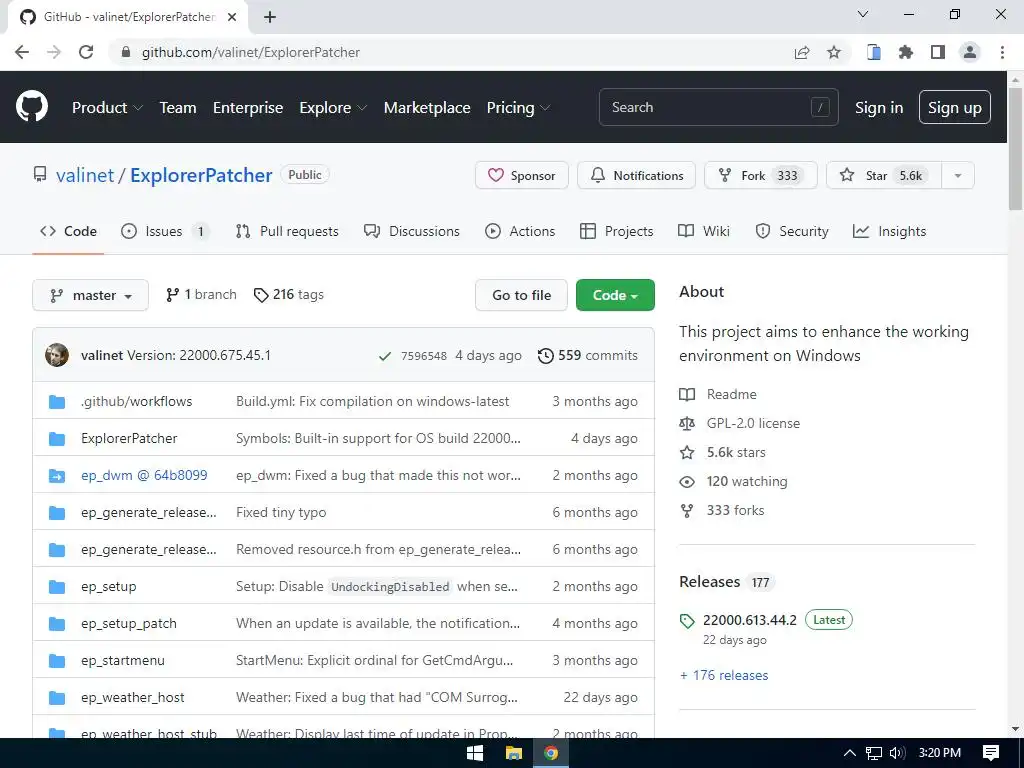1024x768 pixels.
Task: Open the GPL-2.0 license link
Action: pos(753,424)
